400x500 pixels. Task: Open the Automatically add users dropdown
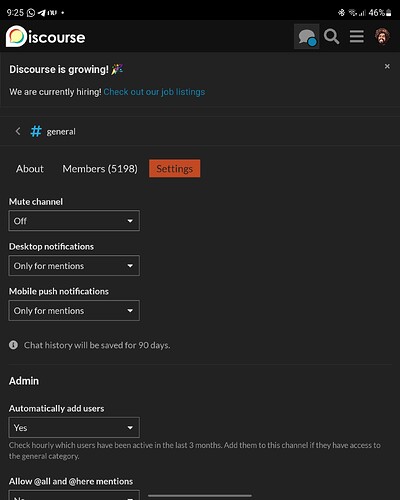click(74, 428)
